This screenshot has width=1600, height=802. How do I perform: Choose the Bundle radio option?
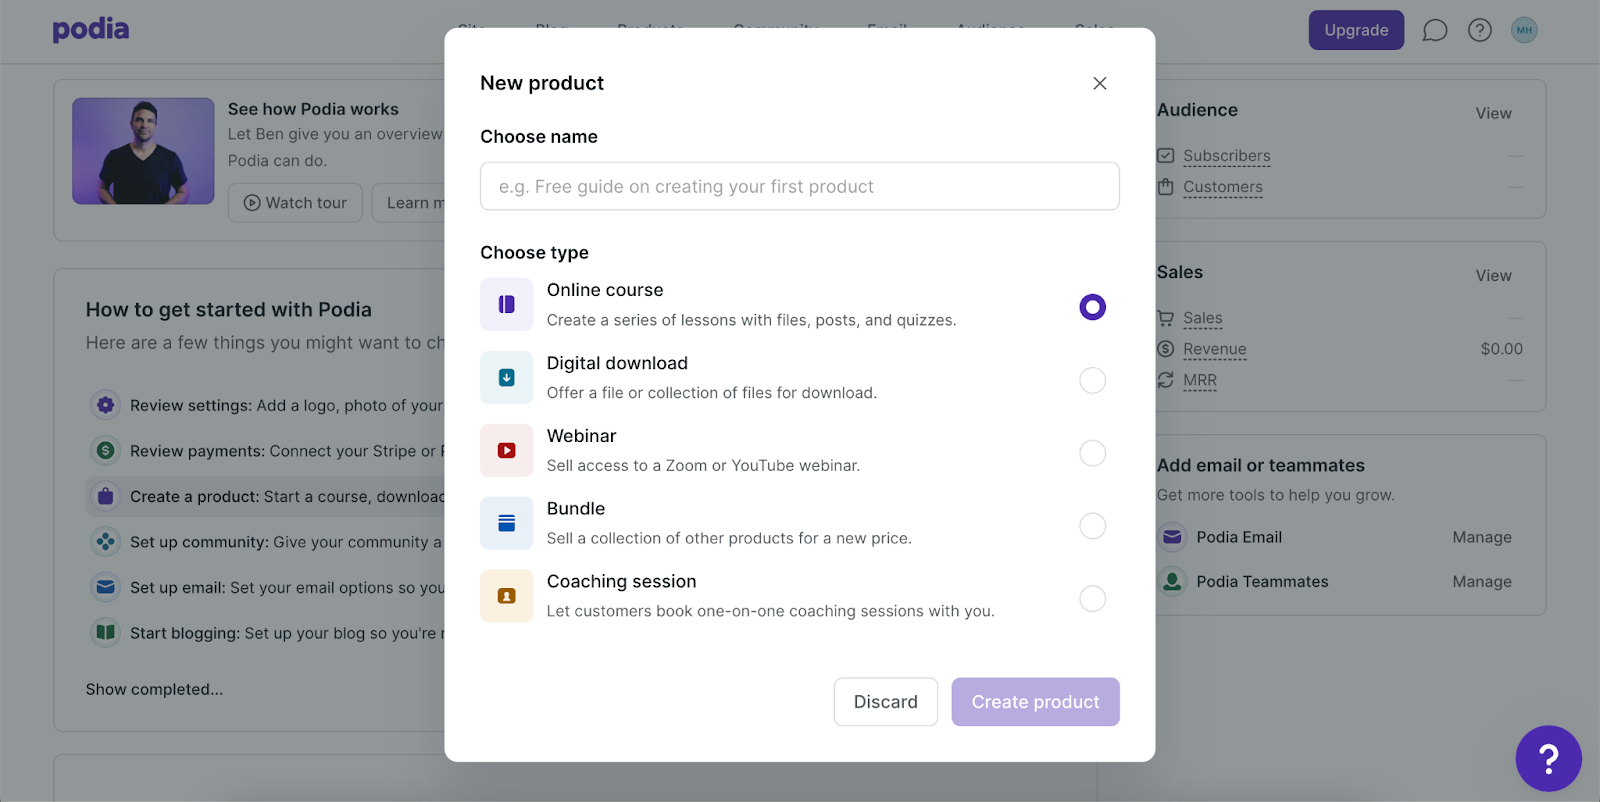pos(1092,526)
